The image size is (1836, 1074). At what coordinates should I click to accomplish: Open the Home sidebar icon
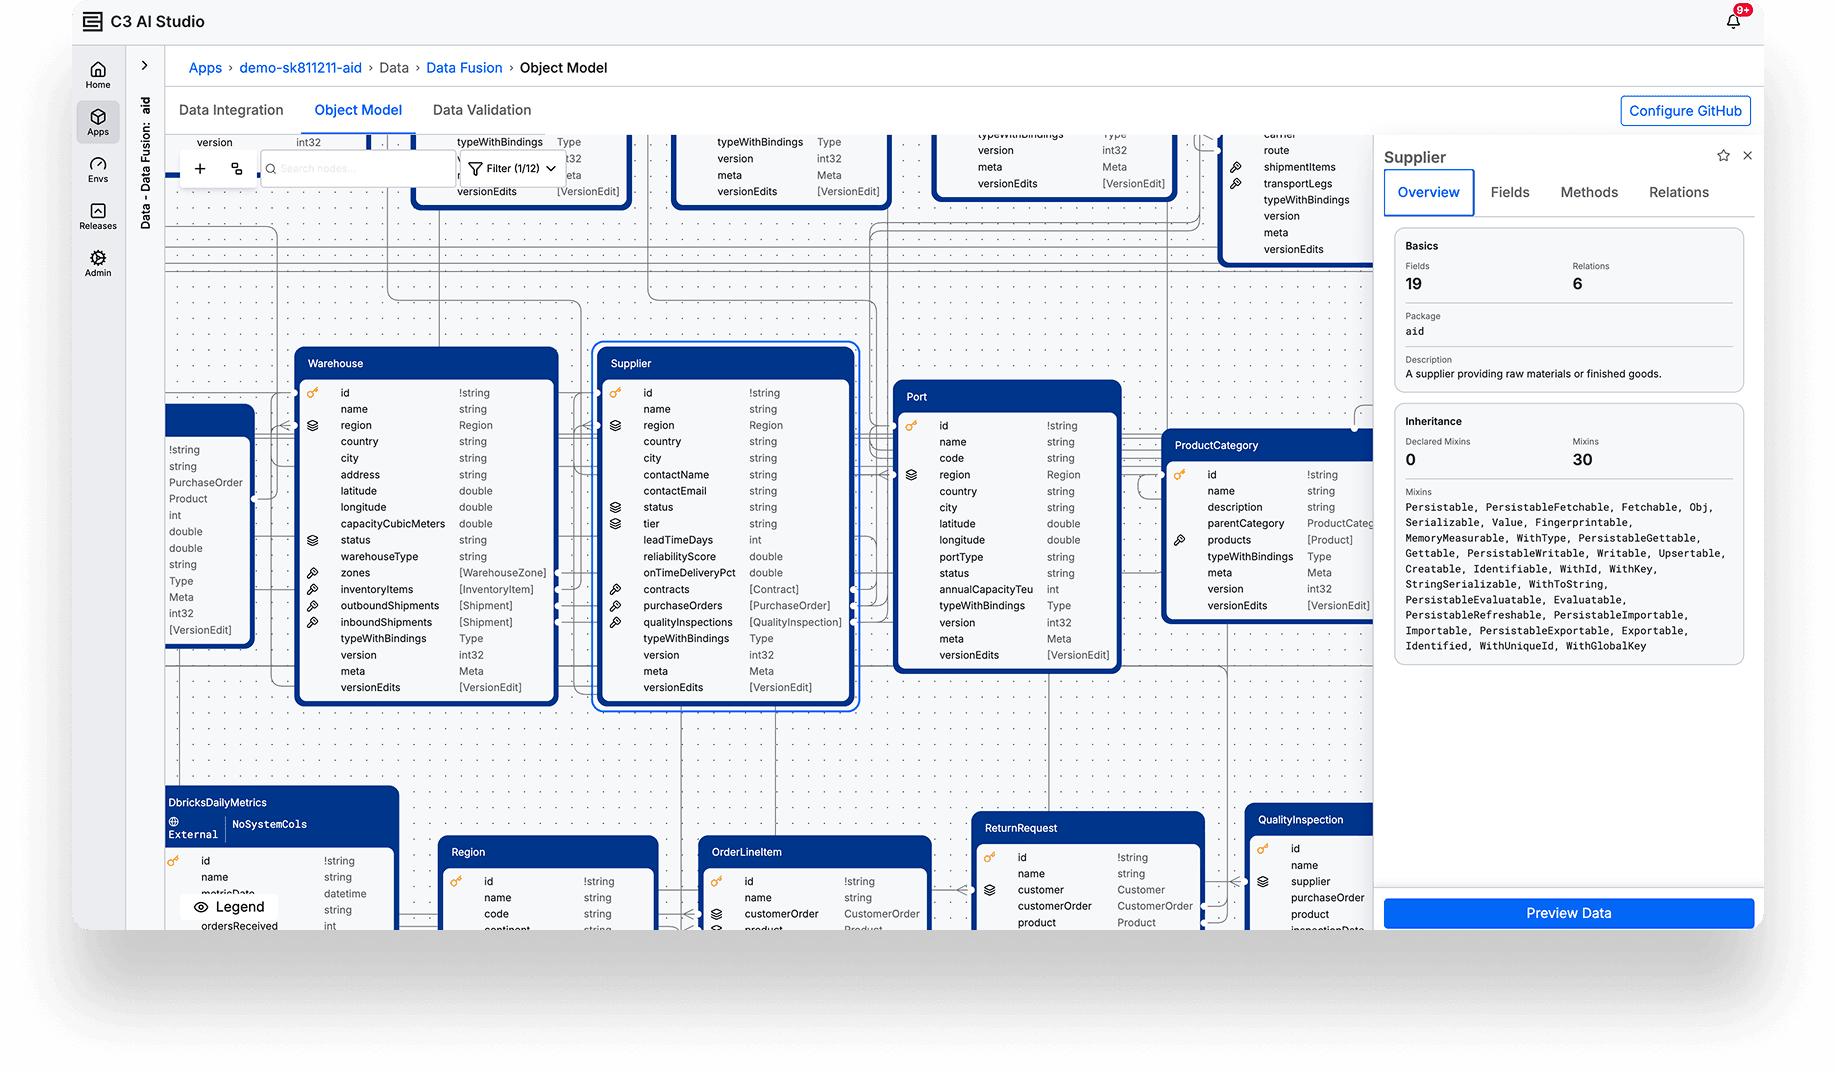(x=98, y=75)
